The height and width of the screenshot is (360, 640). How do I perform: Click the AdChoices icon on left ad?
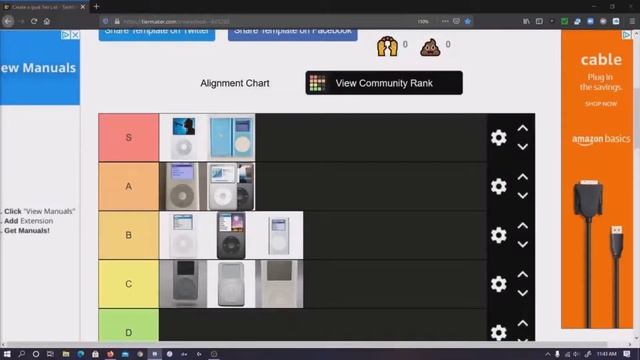pos(66,35)
